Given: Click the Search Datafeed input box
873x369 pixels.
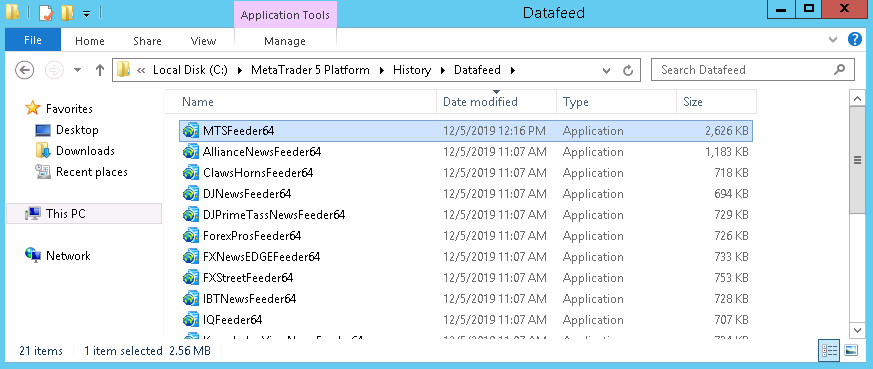Looking at the screenshot, I should (x=744, y=70).
